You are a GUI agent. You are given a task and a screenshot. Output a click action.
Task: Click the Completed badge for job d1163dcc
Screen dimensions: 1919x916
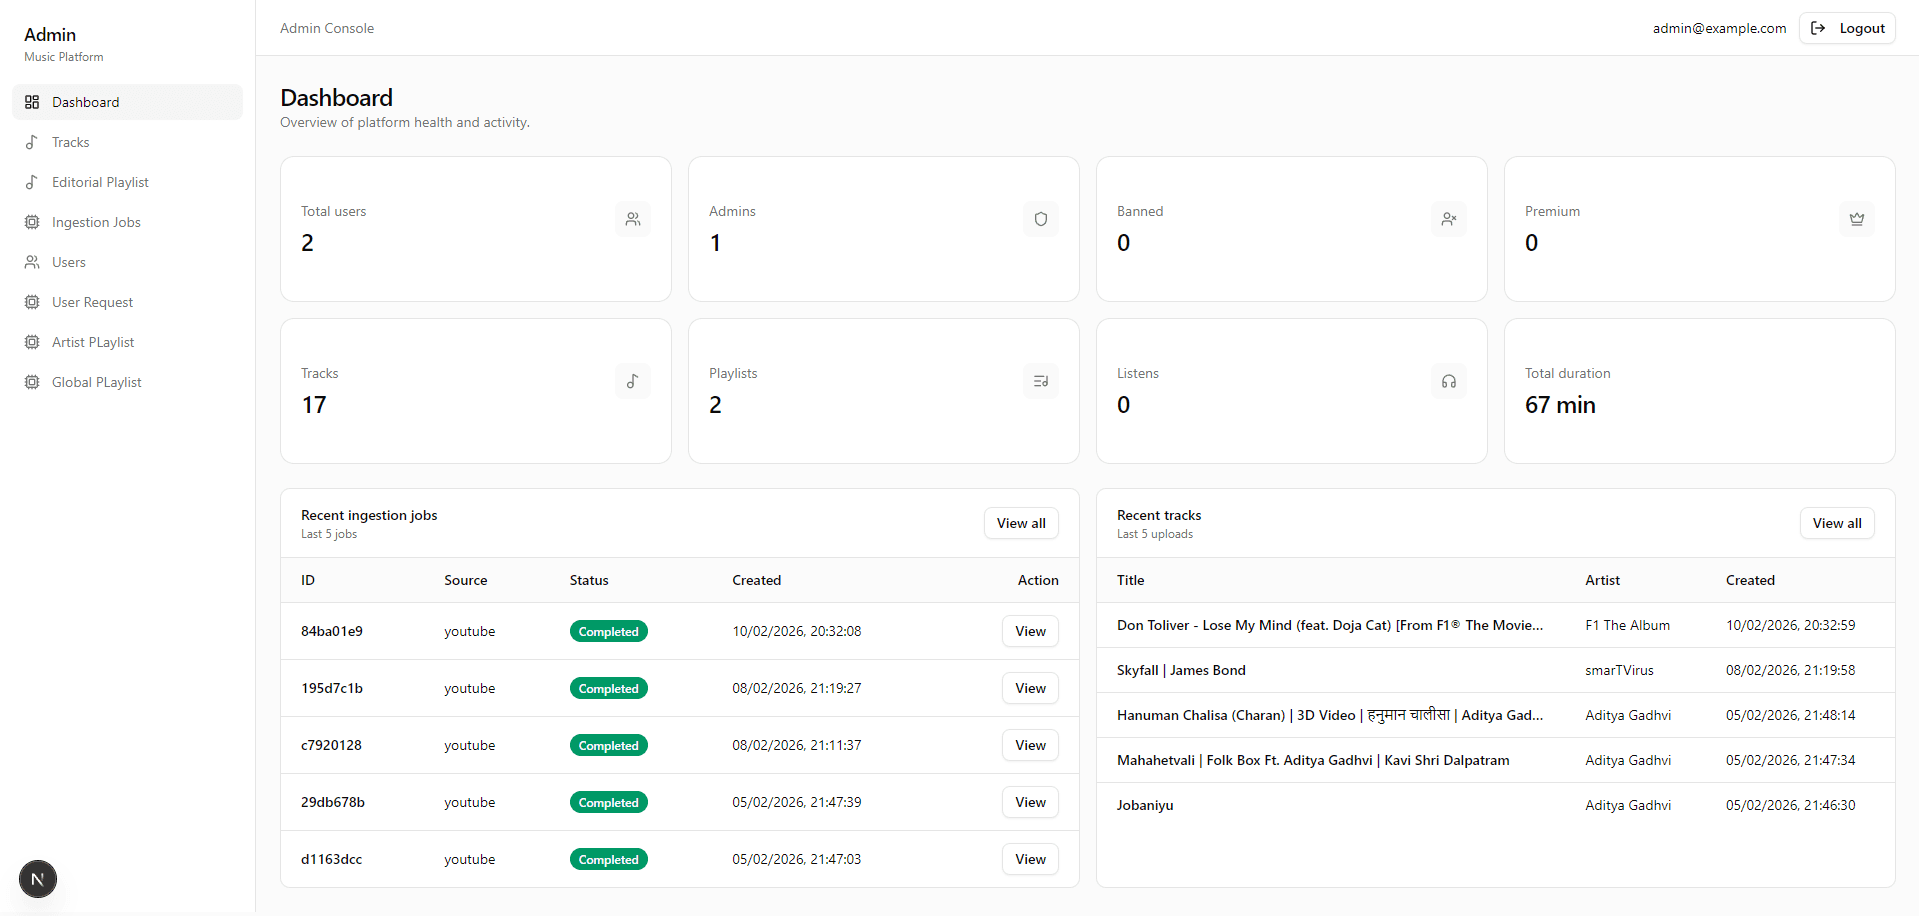click(x=608, y=859)
